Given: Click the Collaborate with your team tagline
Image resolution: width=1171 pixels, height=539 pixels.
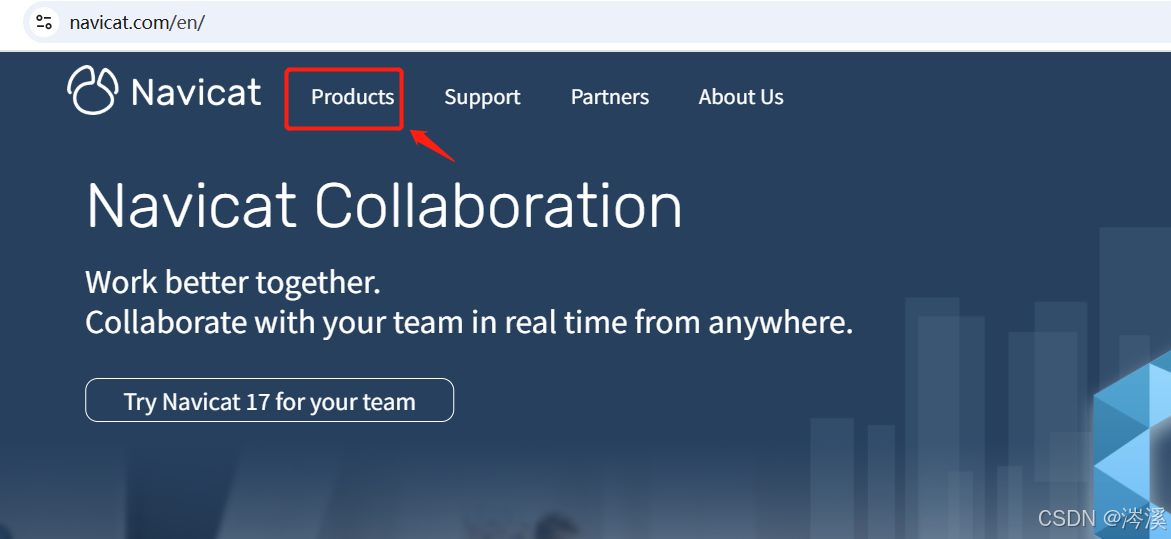Looking at the screenshot, I should pyautogui.click(x=469, y=323).
